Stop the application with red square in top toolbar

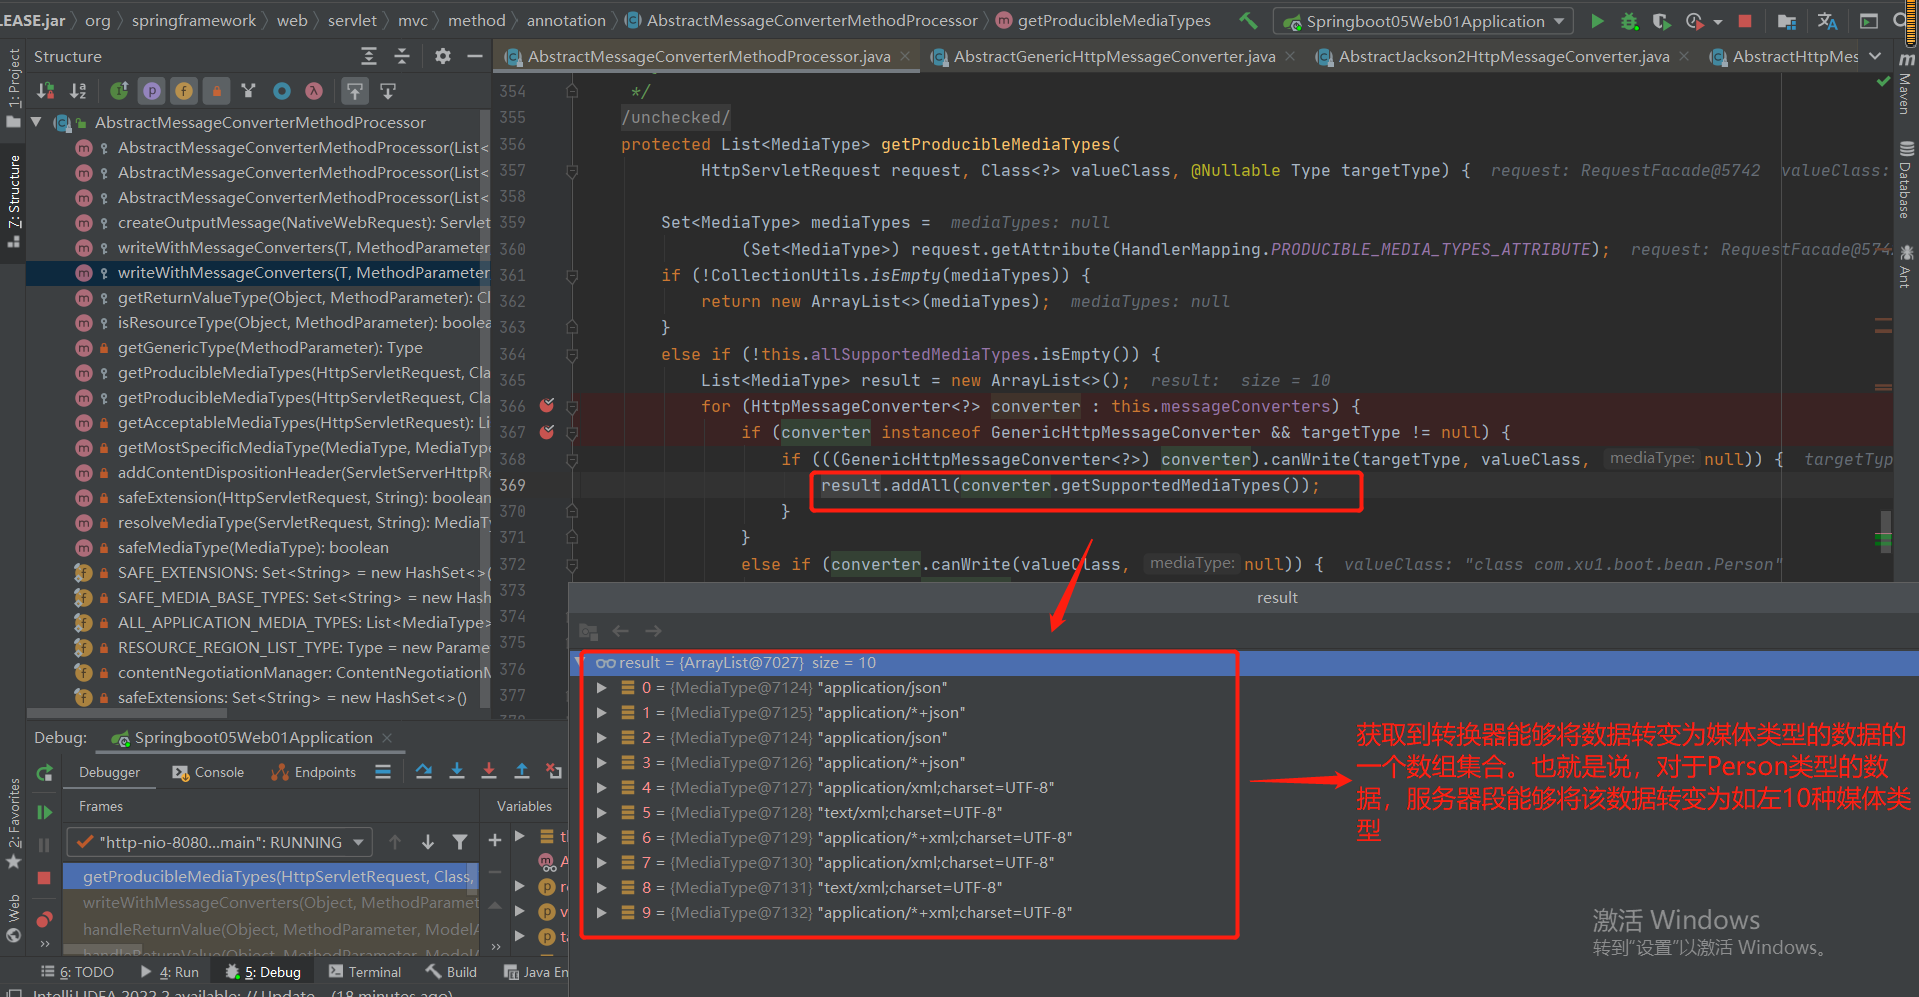tap(1745, 21)
